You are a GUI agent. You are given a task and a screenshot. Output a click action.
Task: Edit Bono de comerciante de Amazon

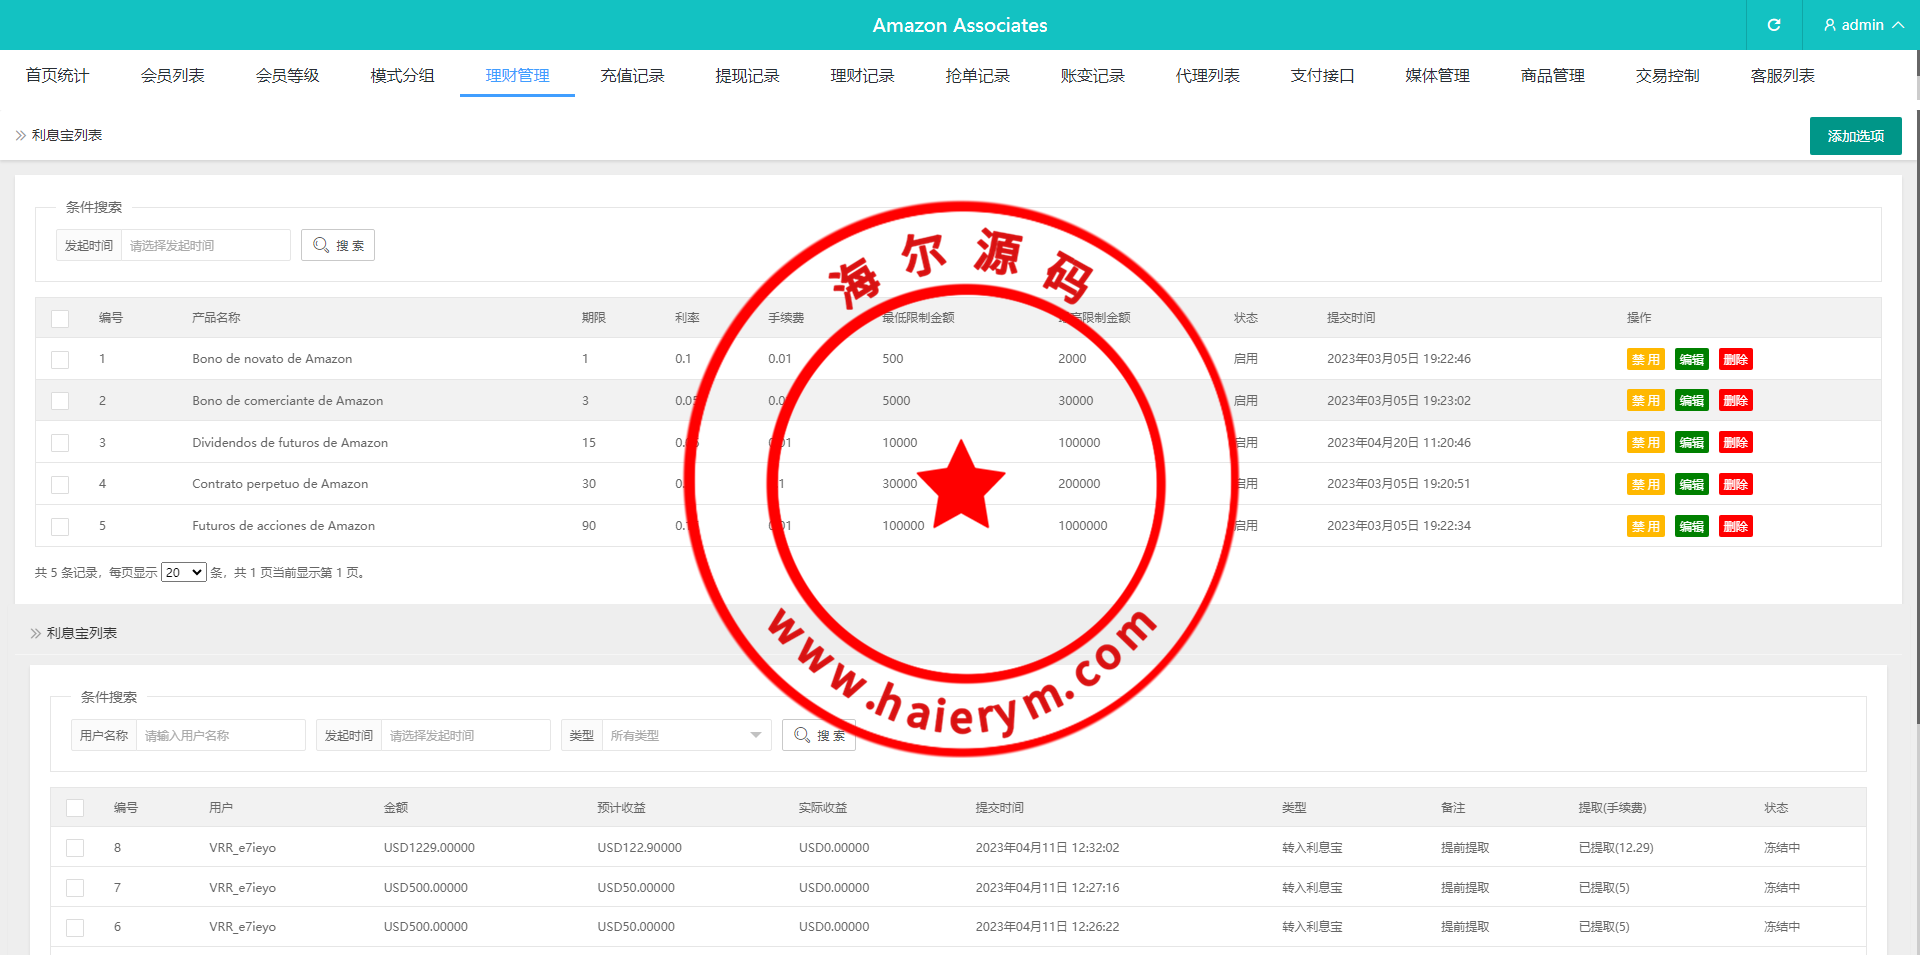coord(1691,401)
